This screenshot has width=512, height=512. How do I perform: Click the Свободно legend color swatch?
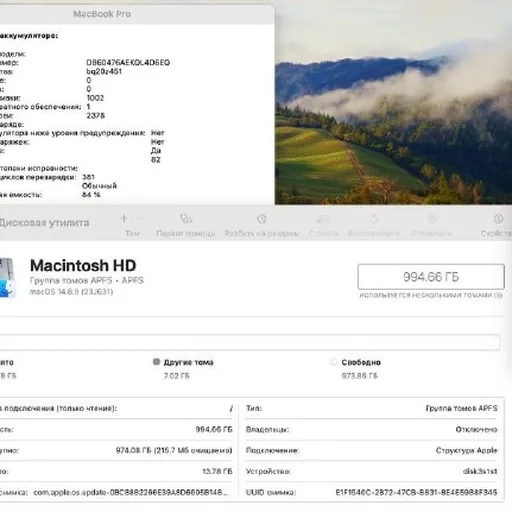(333, 362)
